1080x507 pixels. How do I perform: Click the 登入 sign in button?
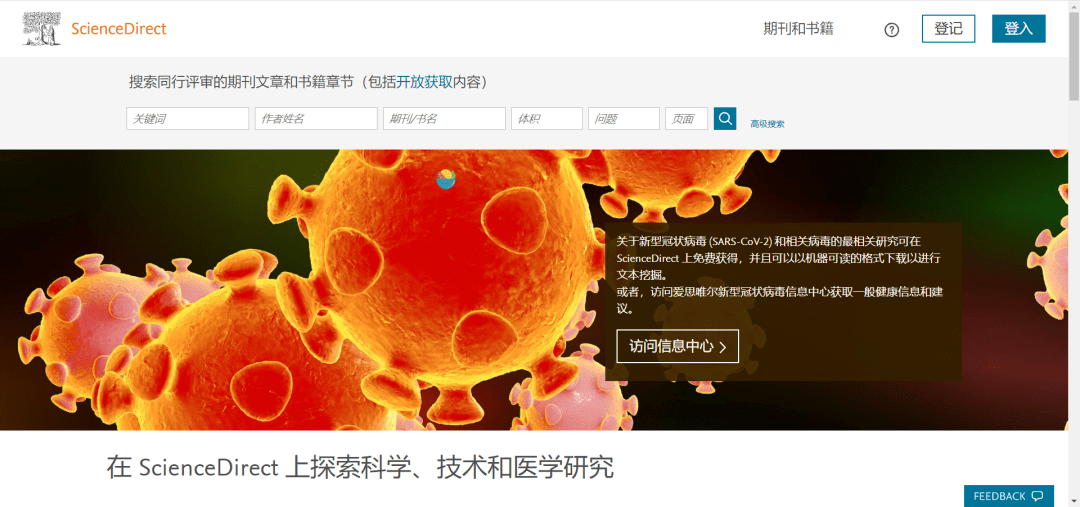point(1019,29)
